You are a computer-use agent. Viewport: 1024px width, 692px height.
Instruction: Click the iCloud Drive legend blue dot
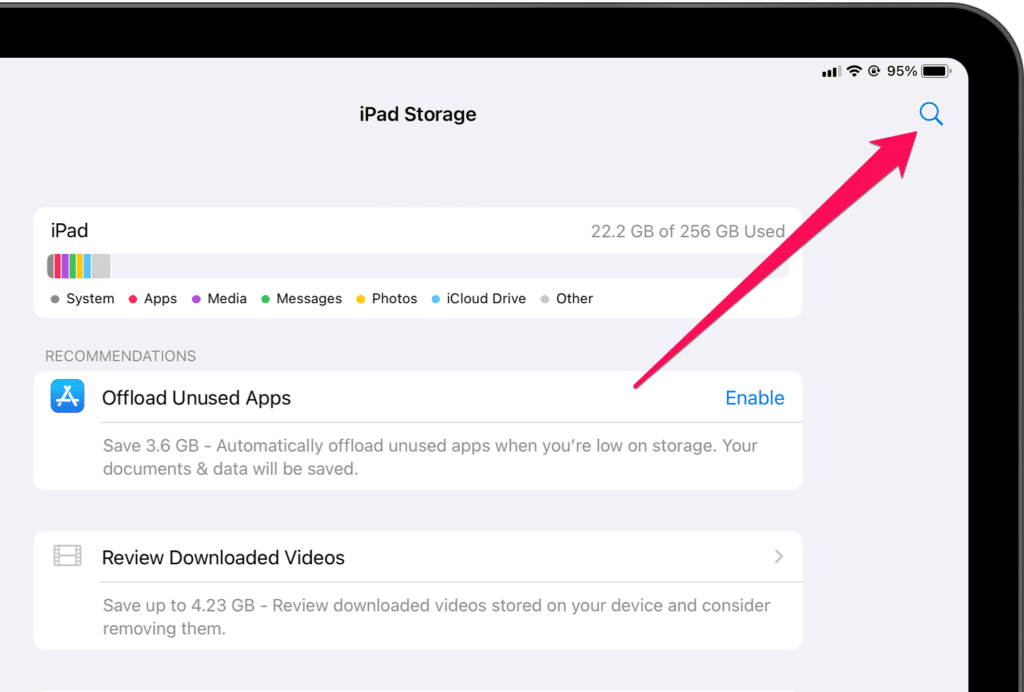(436, 299)
